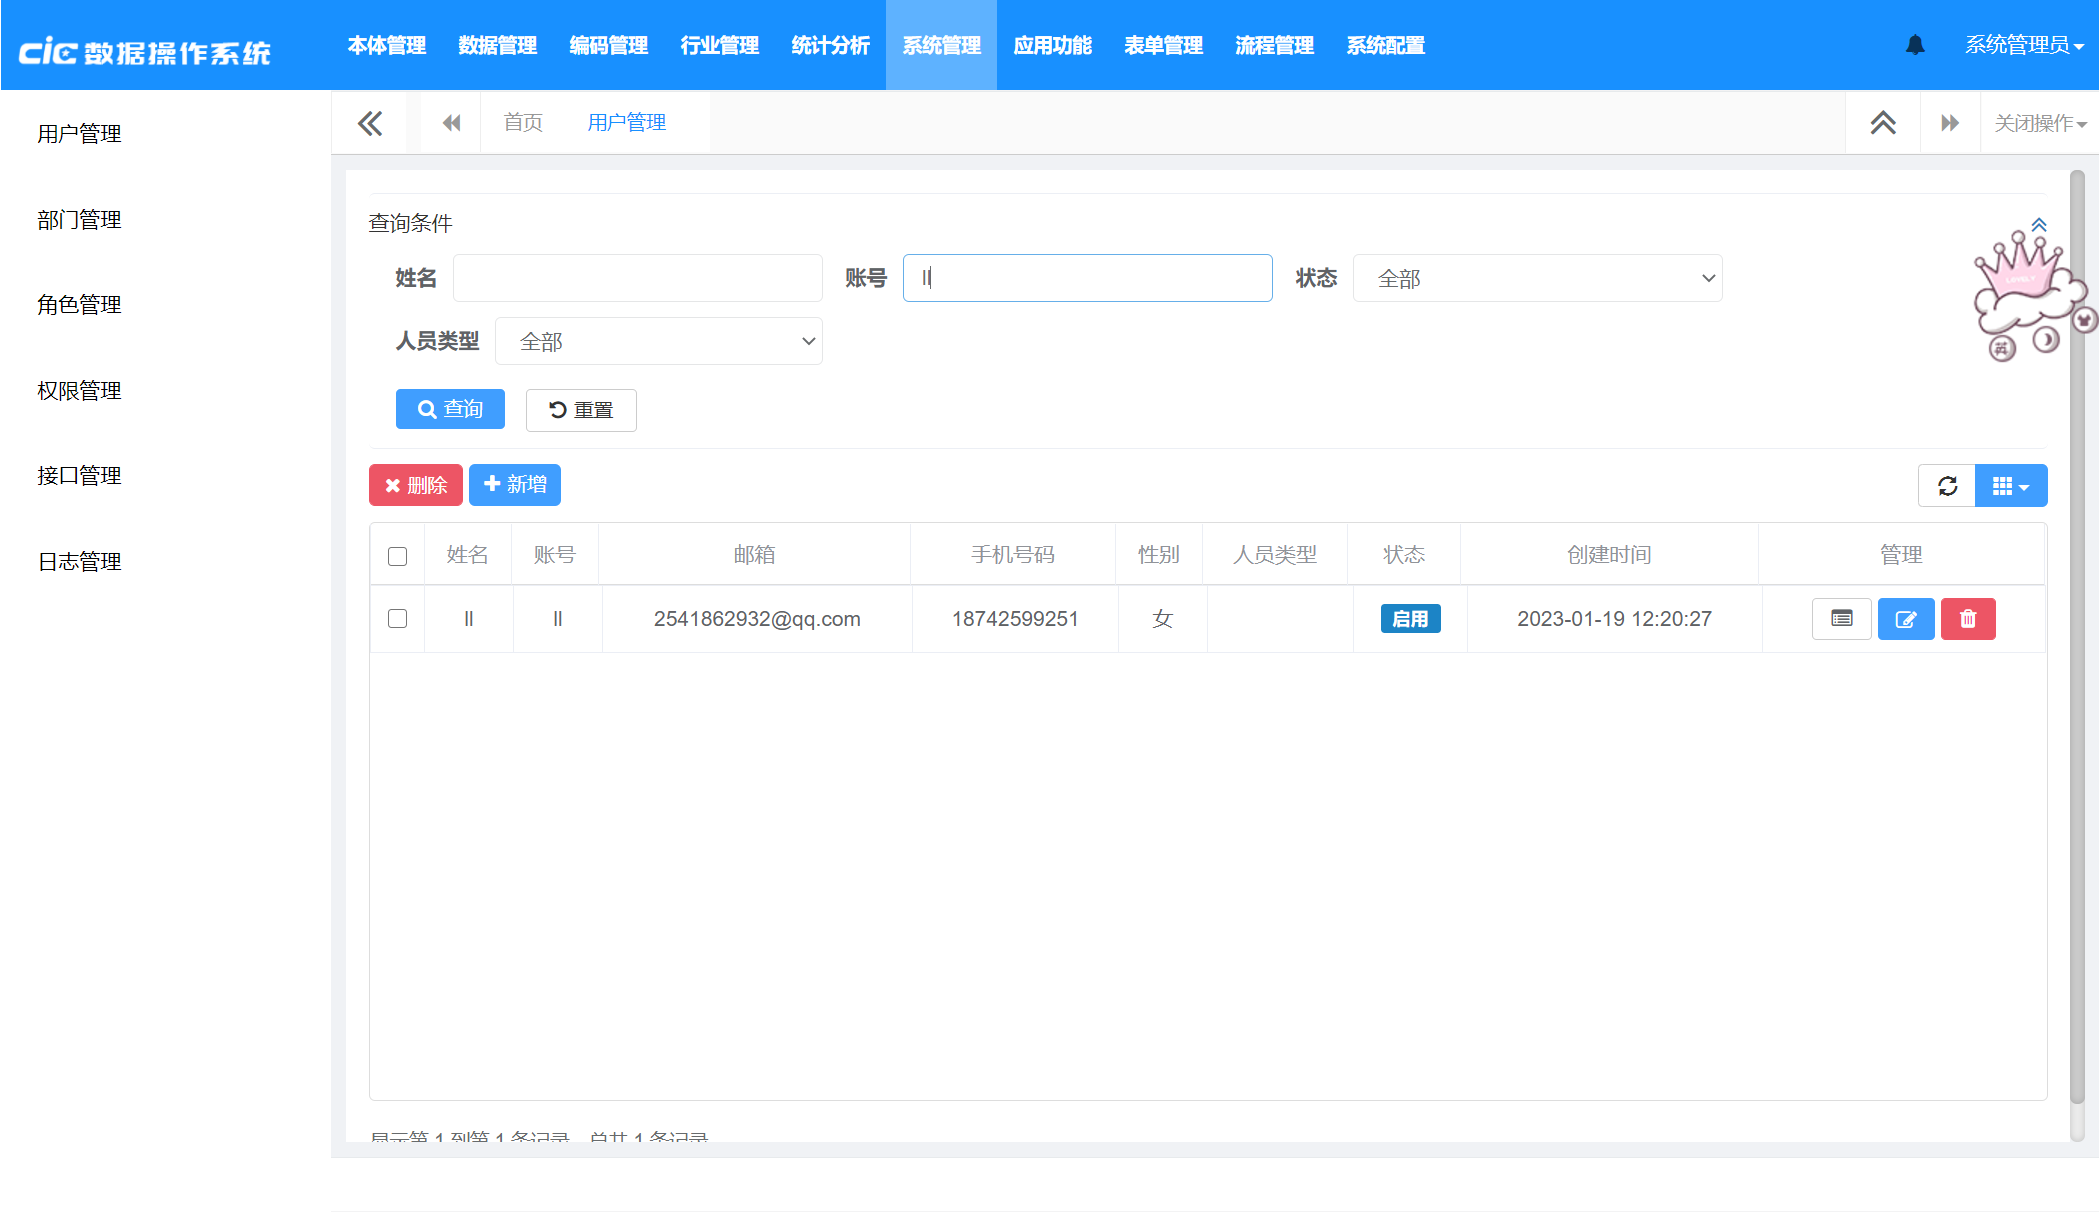This screenshot has height=1212, width=2099.
Task: Check the select-all header checkbox
Action: pyautogui.click(x=397, y=556)
